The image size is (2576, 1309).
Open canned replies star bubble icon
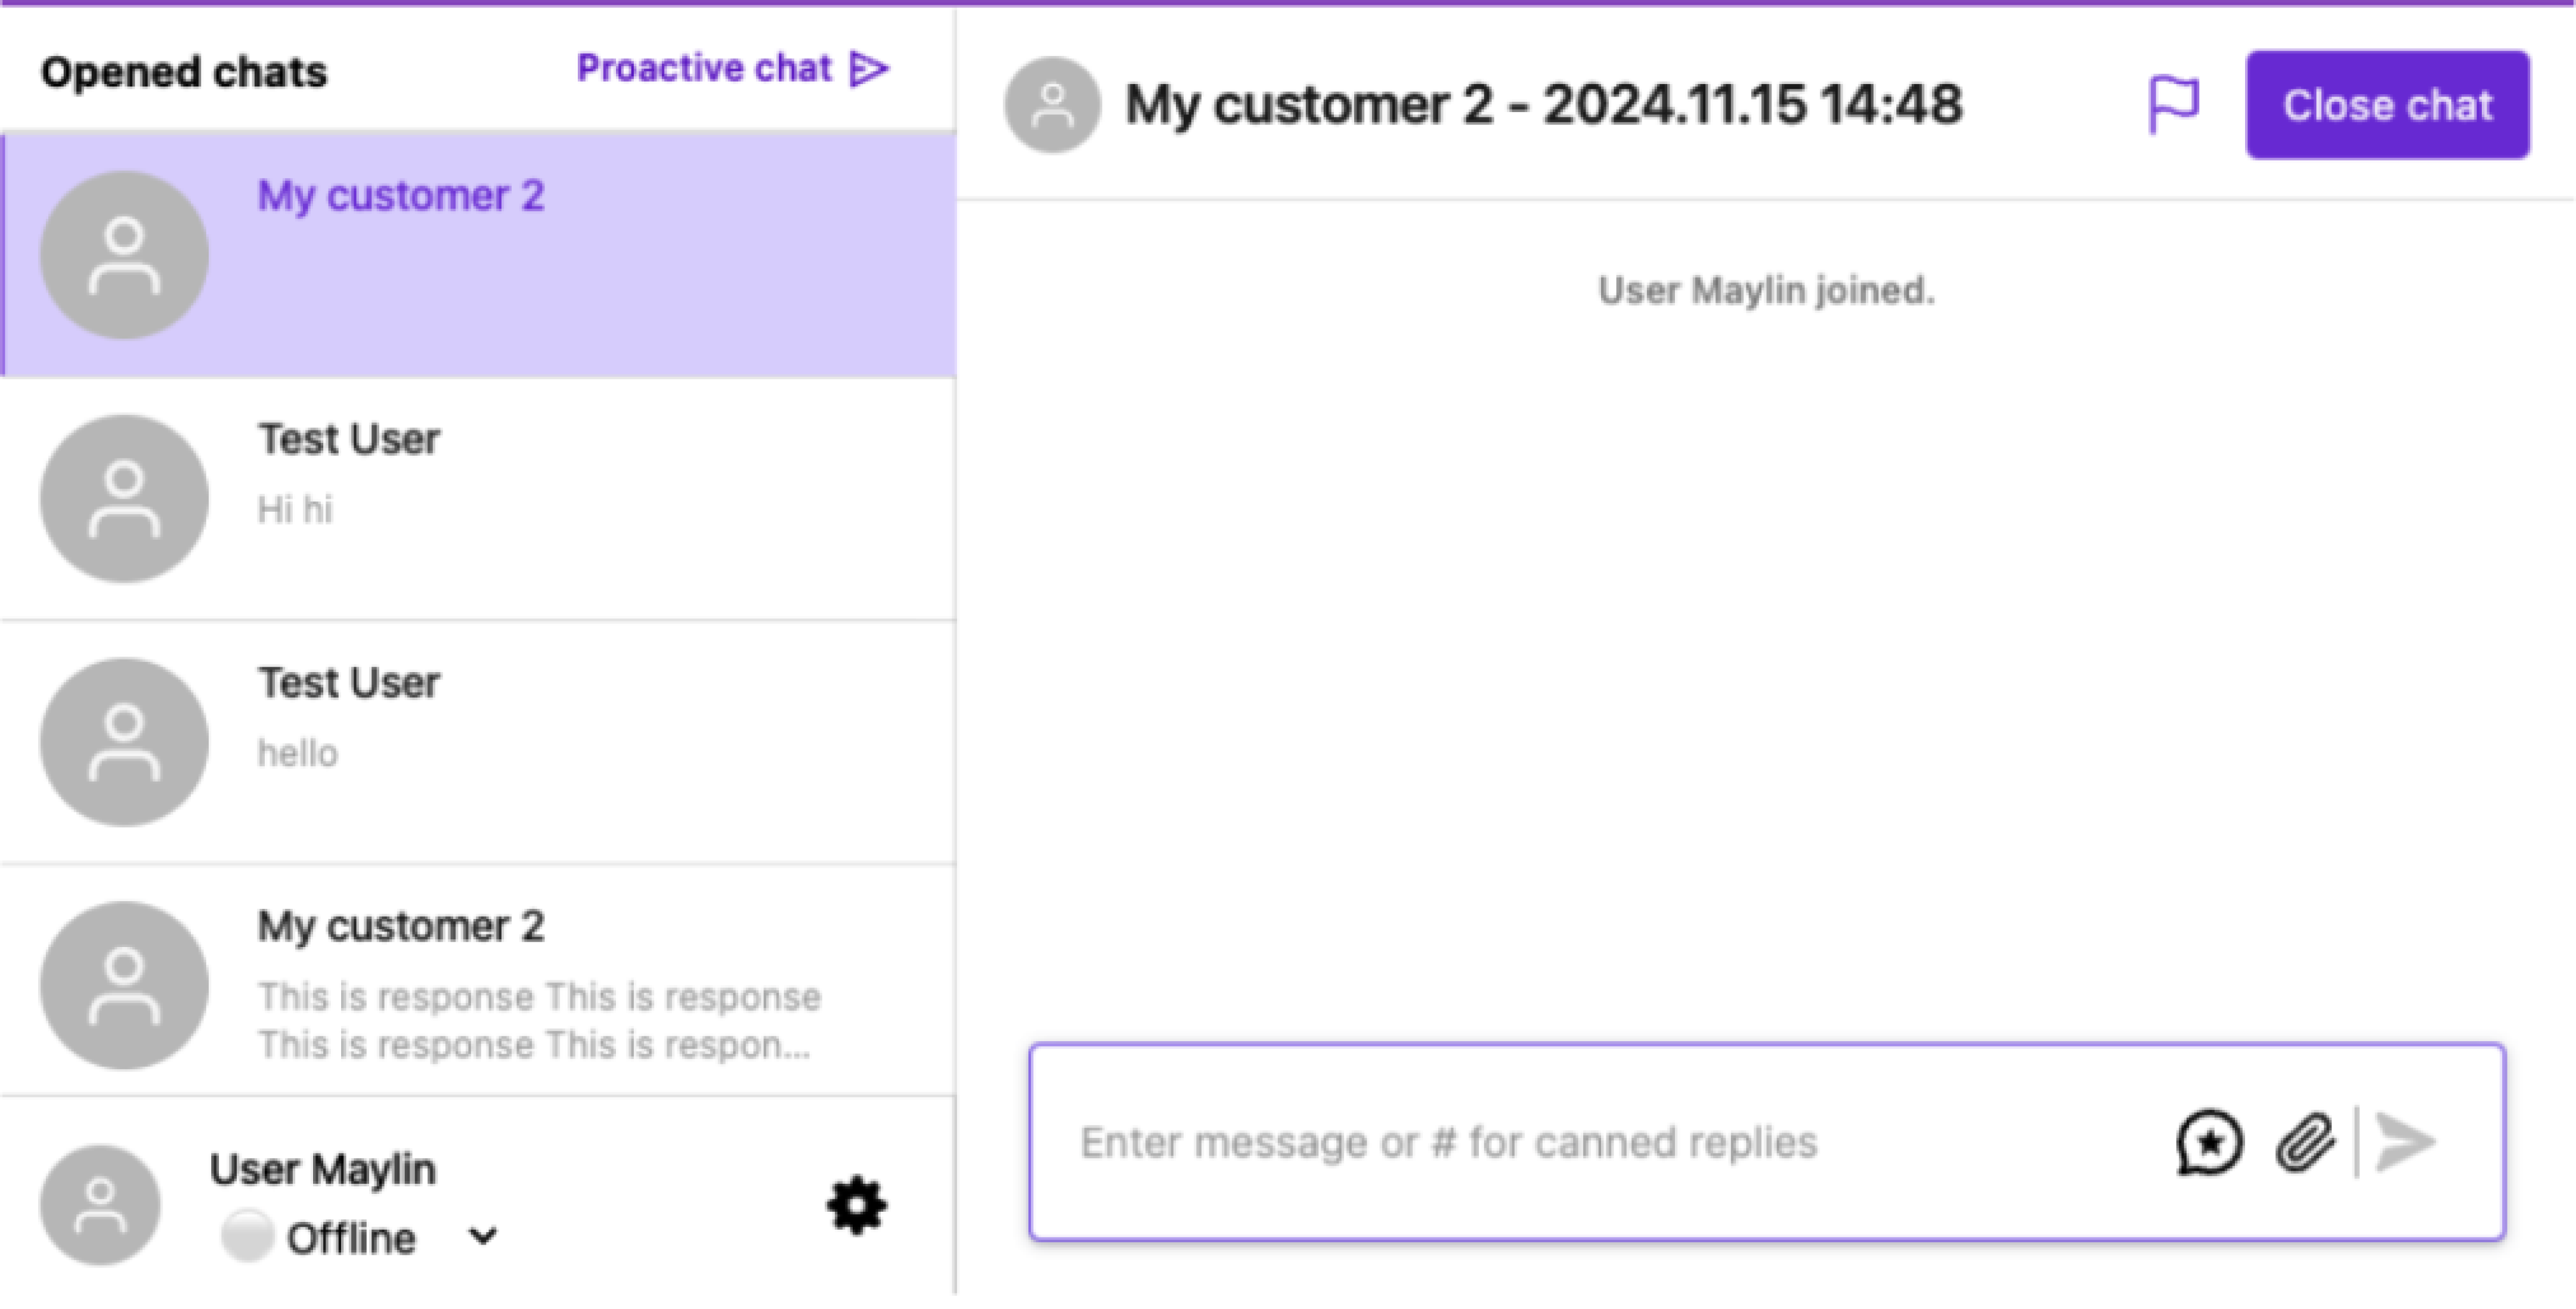click(2209, 1142)
